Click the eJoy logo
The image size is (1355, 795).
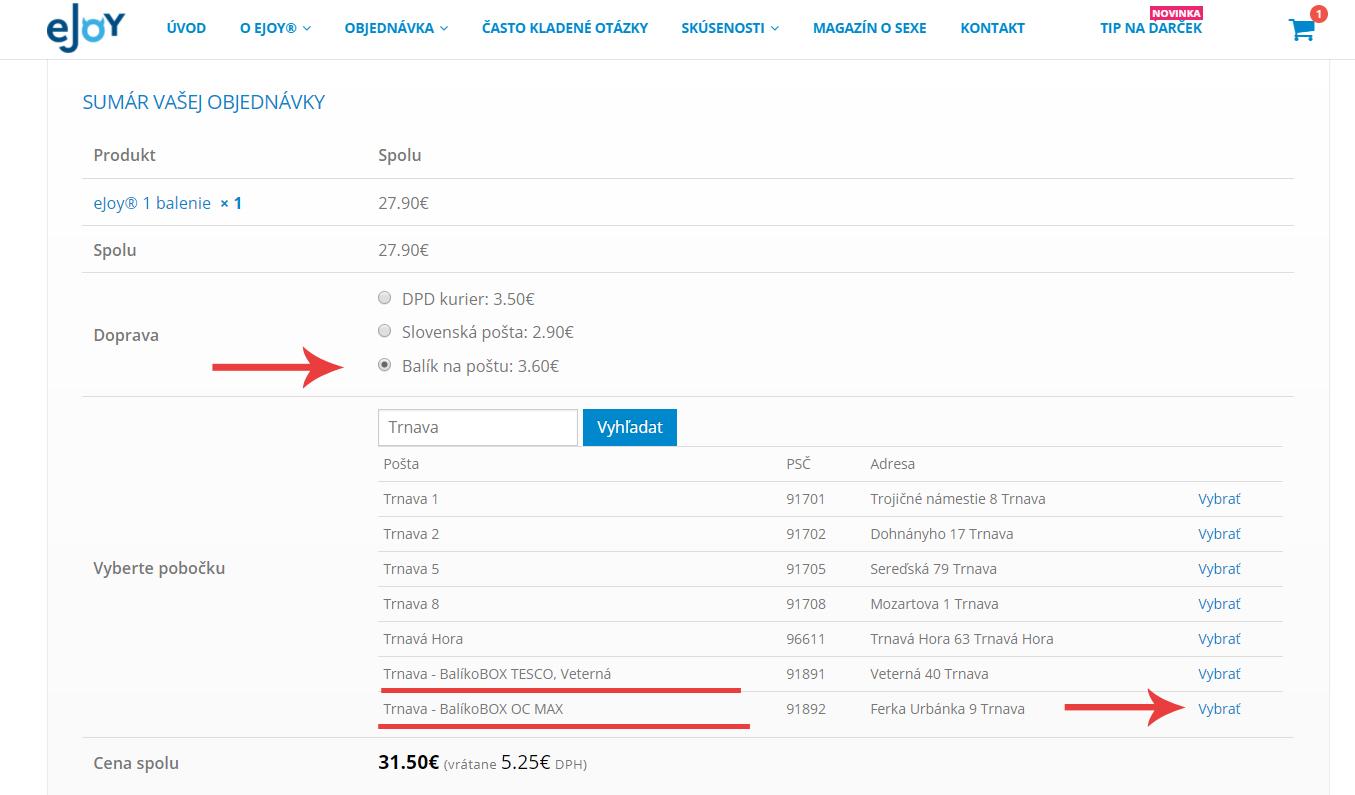click(85, 27)
